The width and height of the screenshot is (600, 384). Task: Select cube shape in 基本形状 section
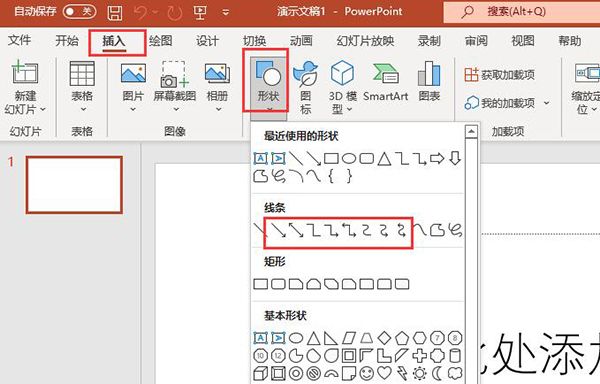260,373
